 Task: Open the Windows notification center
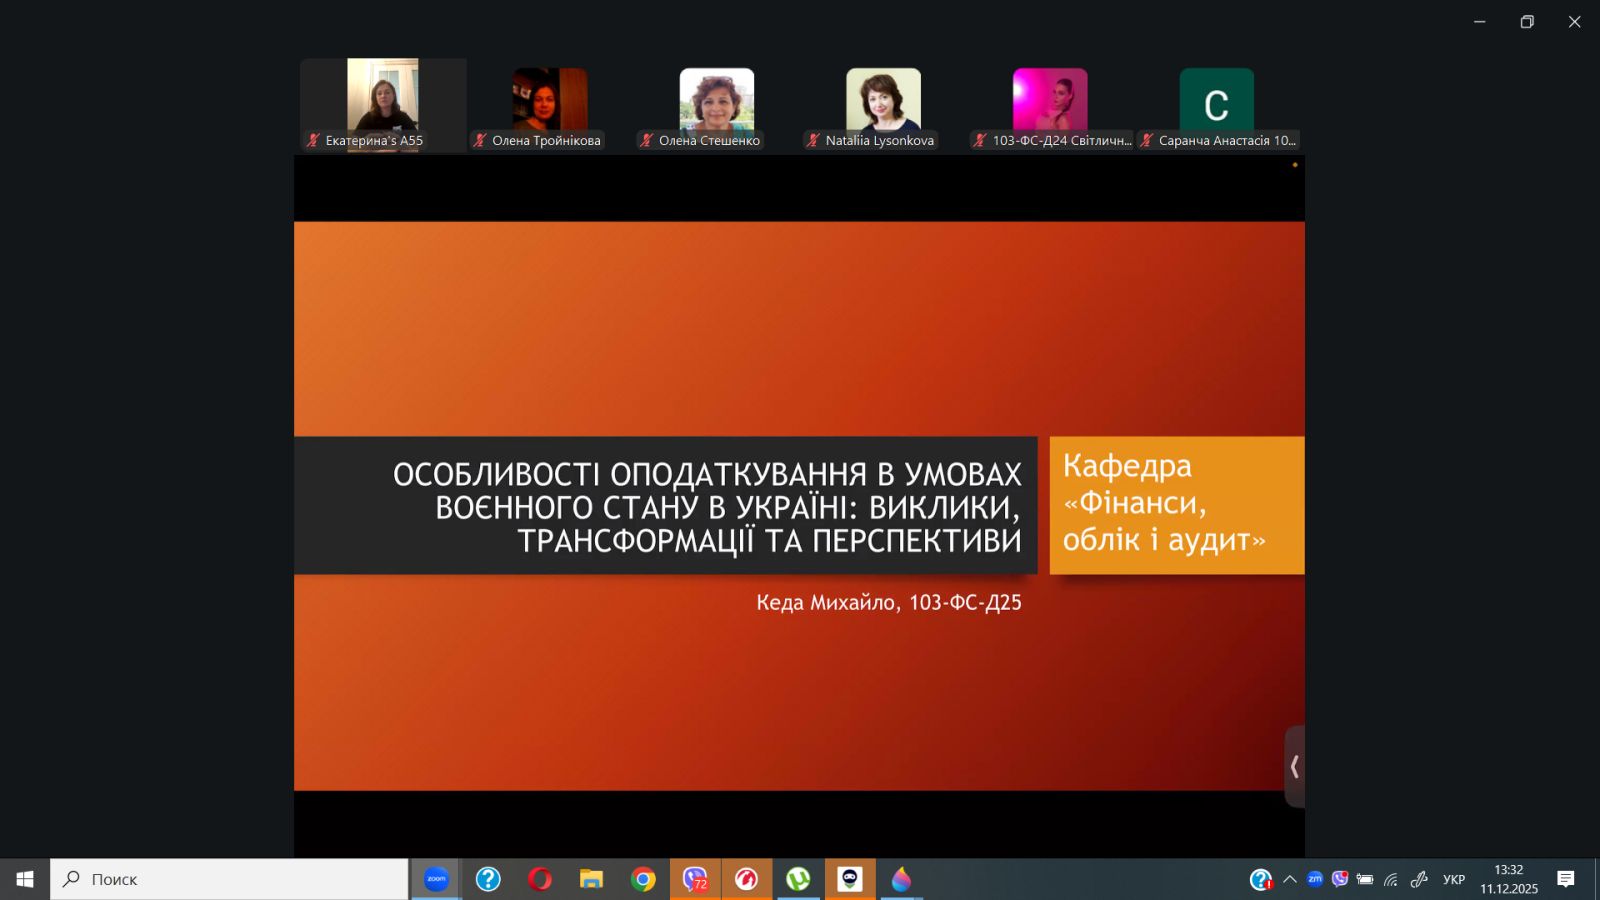pyautogui.click(x=1566, y=879)
